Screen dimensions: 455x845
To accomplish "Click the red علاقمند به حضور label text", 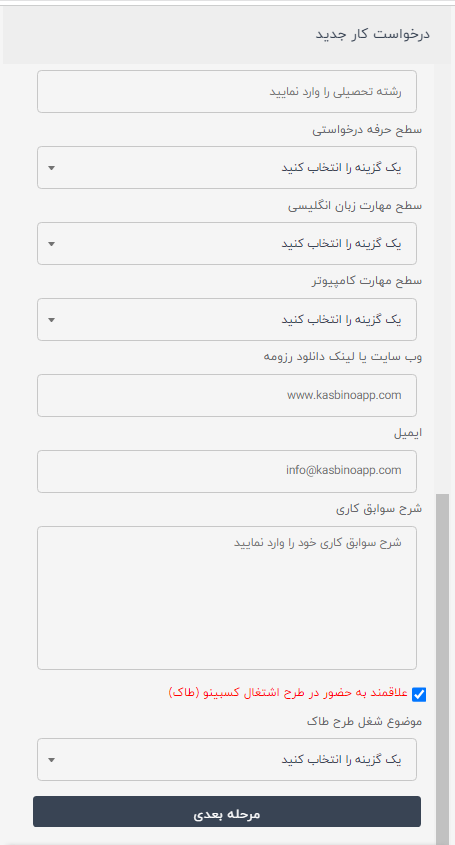I will point(288,693).
